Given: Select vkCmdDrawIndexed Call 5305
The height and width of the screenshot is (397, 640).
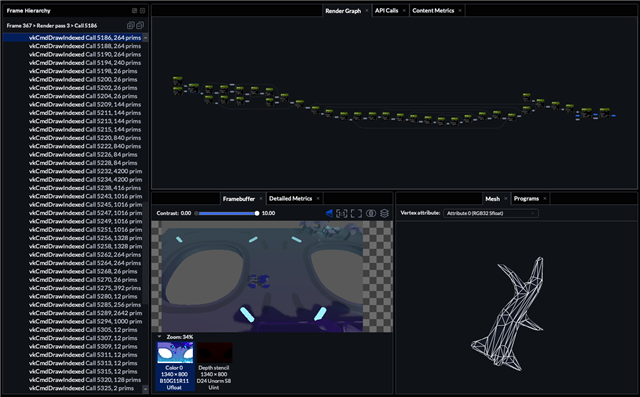Looking at the screenshot, I should tap(73, 330).
